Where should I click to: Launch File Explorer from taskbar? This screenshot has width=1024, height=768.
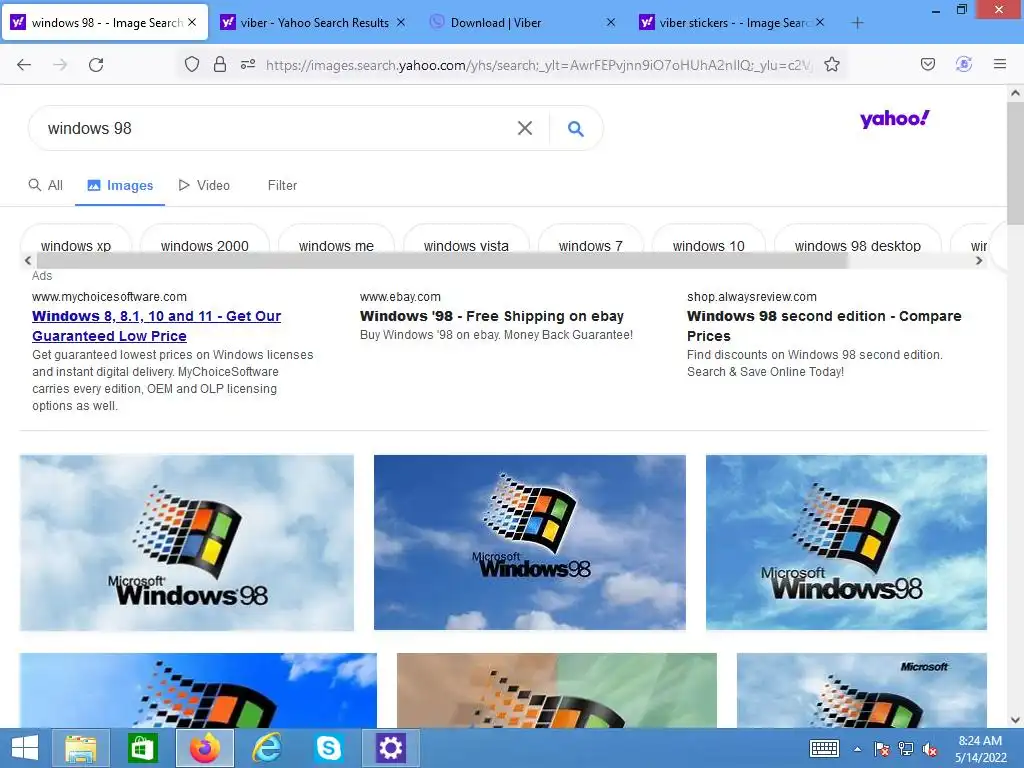81,748
